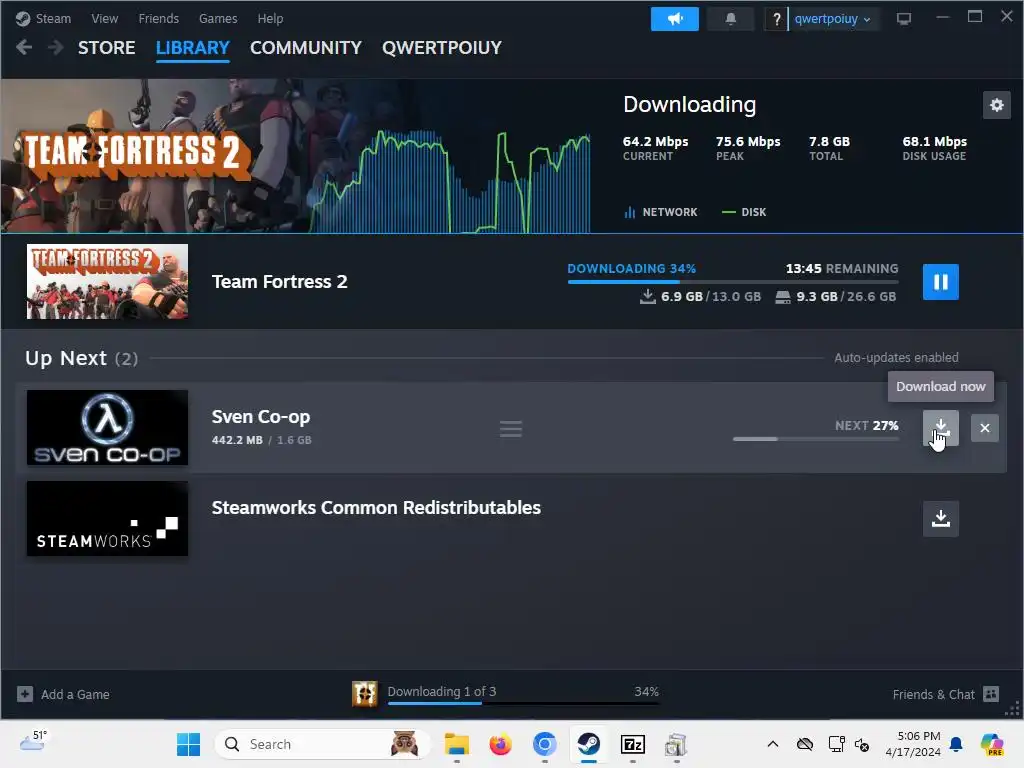Open the Chrome-like browser taskbar icon
The image size is (1024, 768).
point(545,744)
